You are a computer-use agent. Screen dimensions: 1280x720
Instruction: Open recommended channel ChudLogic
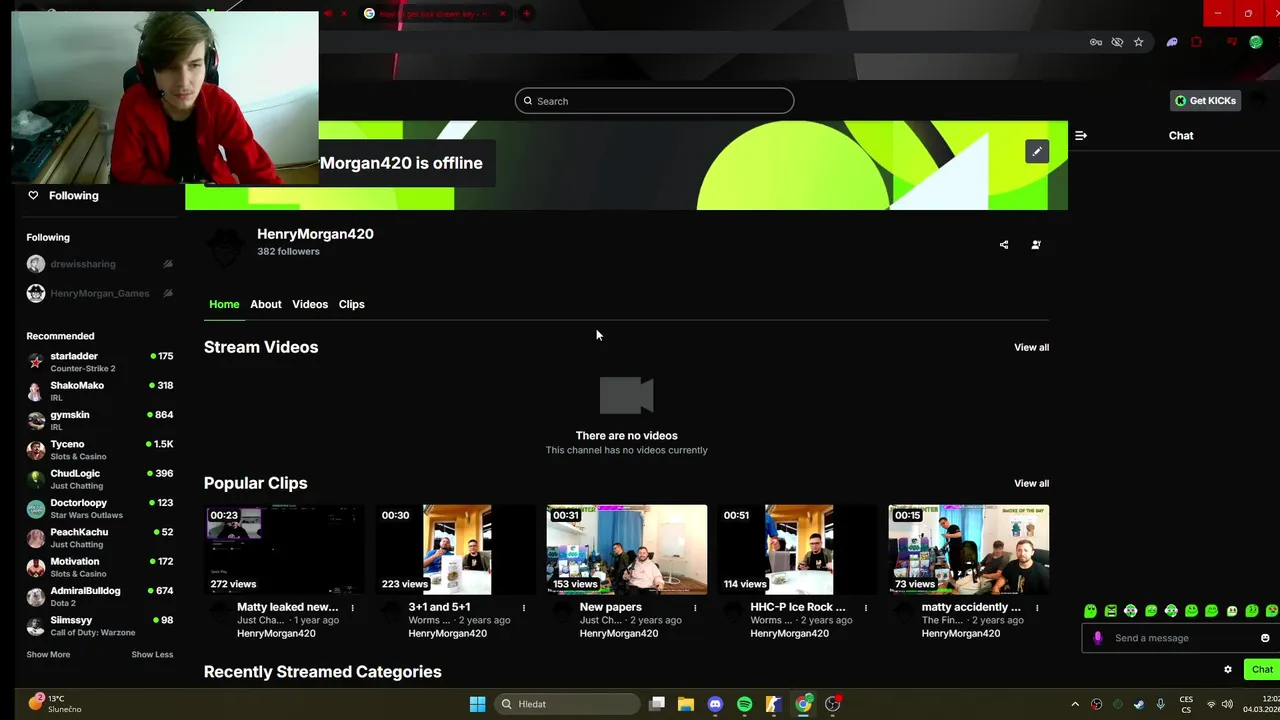(99, 479)
